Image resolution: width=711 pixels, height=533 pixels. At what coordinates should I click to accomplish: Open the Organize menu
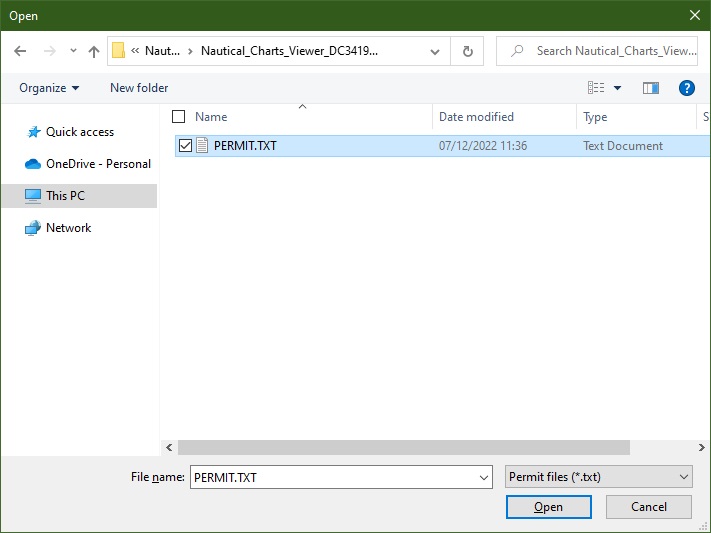coord(49,88)
